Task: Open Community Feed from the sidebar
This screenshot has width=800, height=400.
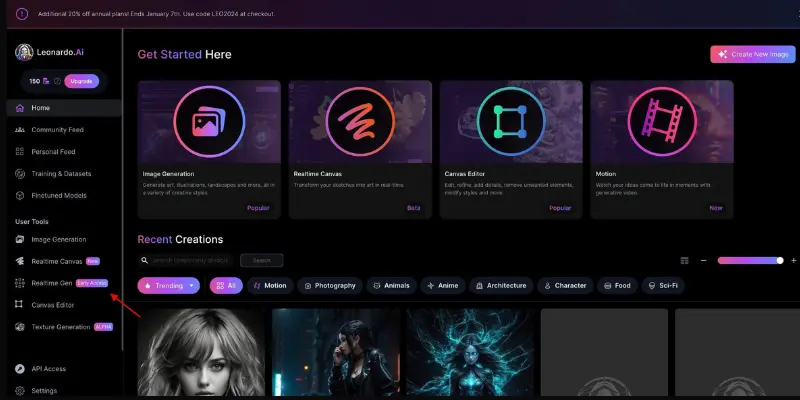Action: coord(58,130)
